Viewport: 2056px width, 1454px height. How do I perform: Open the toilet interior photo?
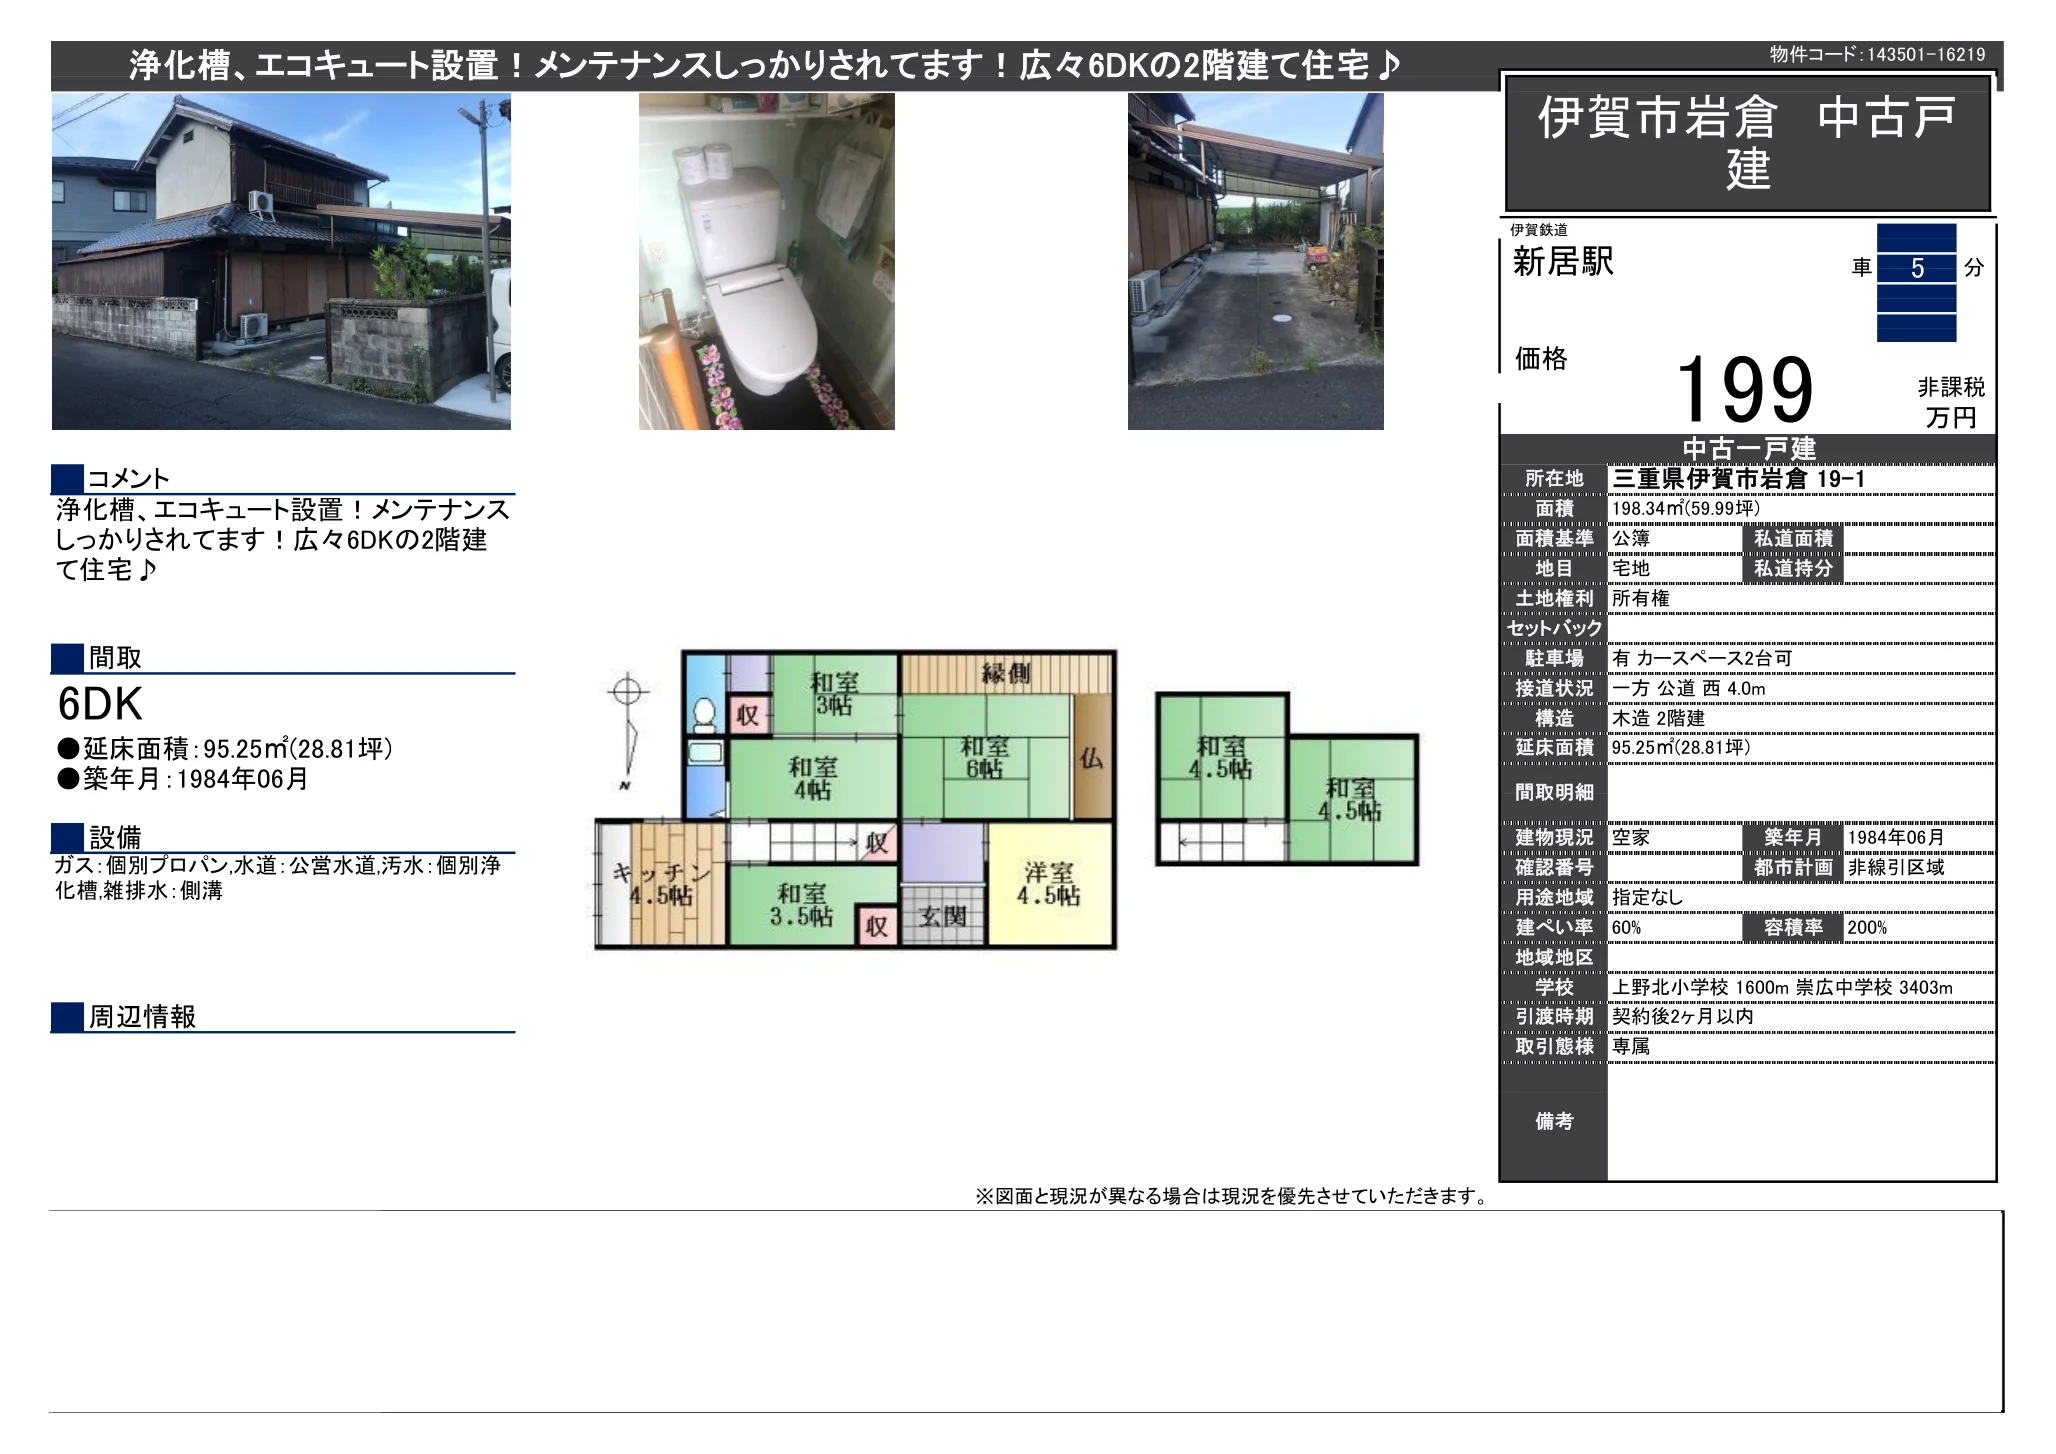[767, 262]
